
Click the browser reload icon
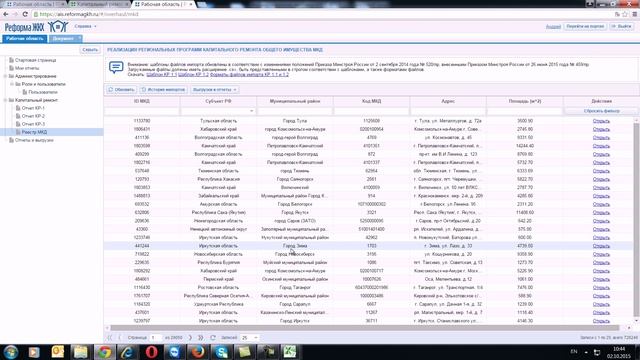pos(25,14)
